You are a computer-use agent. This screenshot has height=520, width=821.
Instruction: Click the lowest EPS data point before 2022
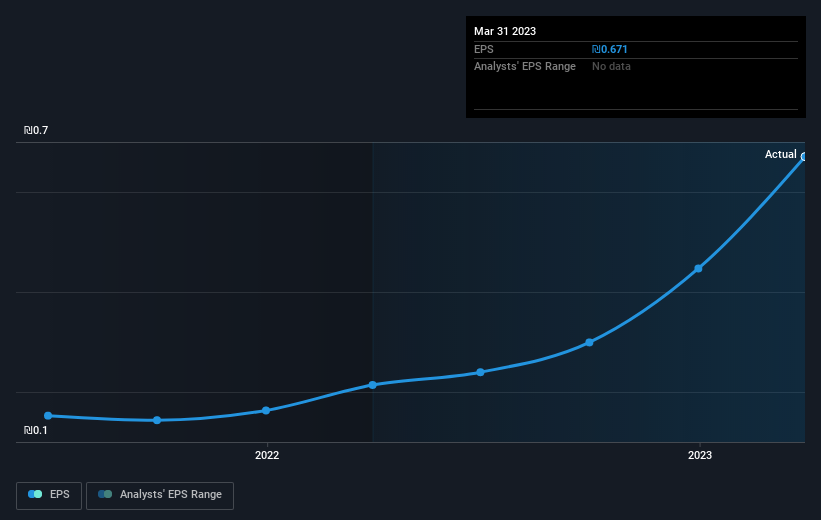click(x=157, y=420)
